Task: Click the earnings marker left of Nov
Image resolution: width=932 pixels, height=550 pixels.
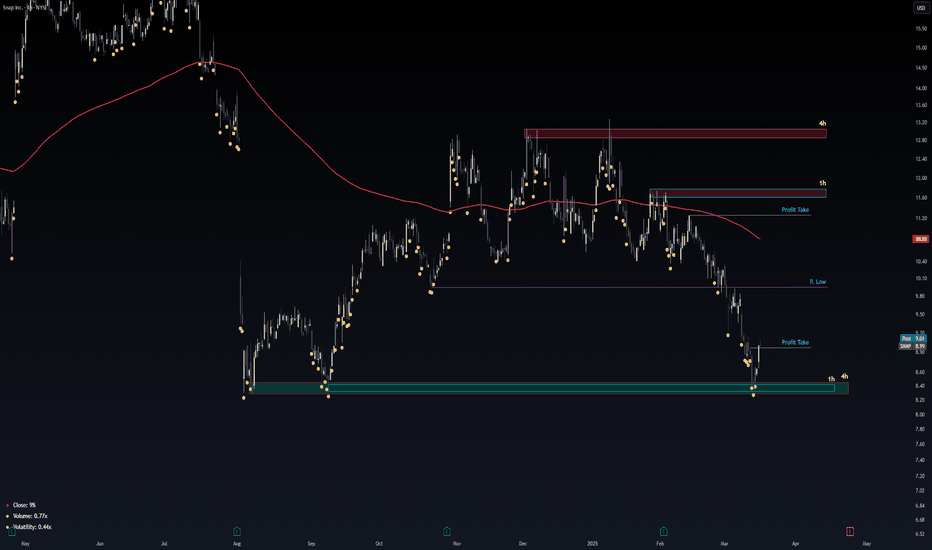Action: (447, 531)
